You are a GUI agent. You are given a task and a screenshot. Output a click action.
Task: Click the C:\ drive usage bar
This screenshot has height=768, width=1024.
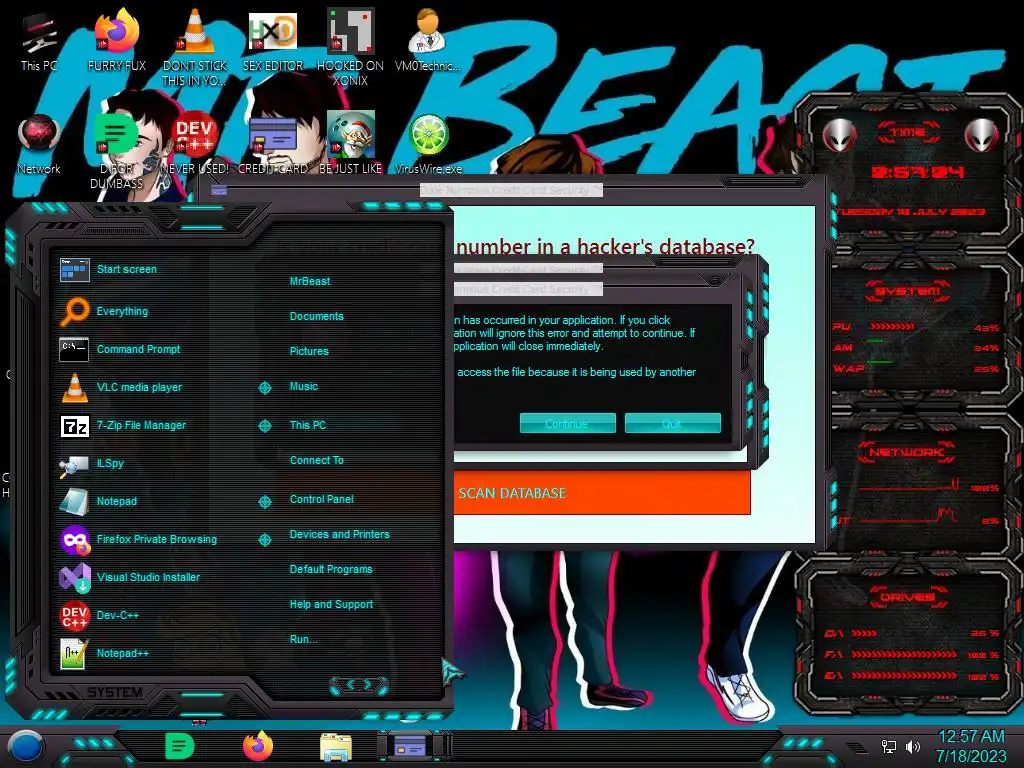pos(864,633)
